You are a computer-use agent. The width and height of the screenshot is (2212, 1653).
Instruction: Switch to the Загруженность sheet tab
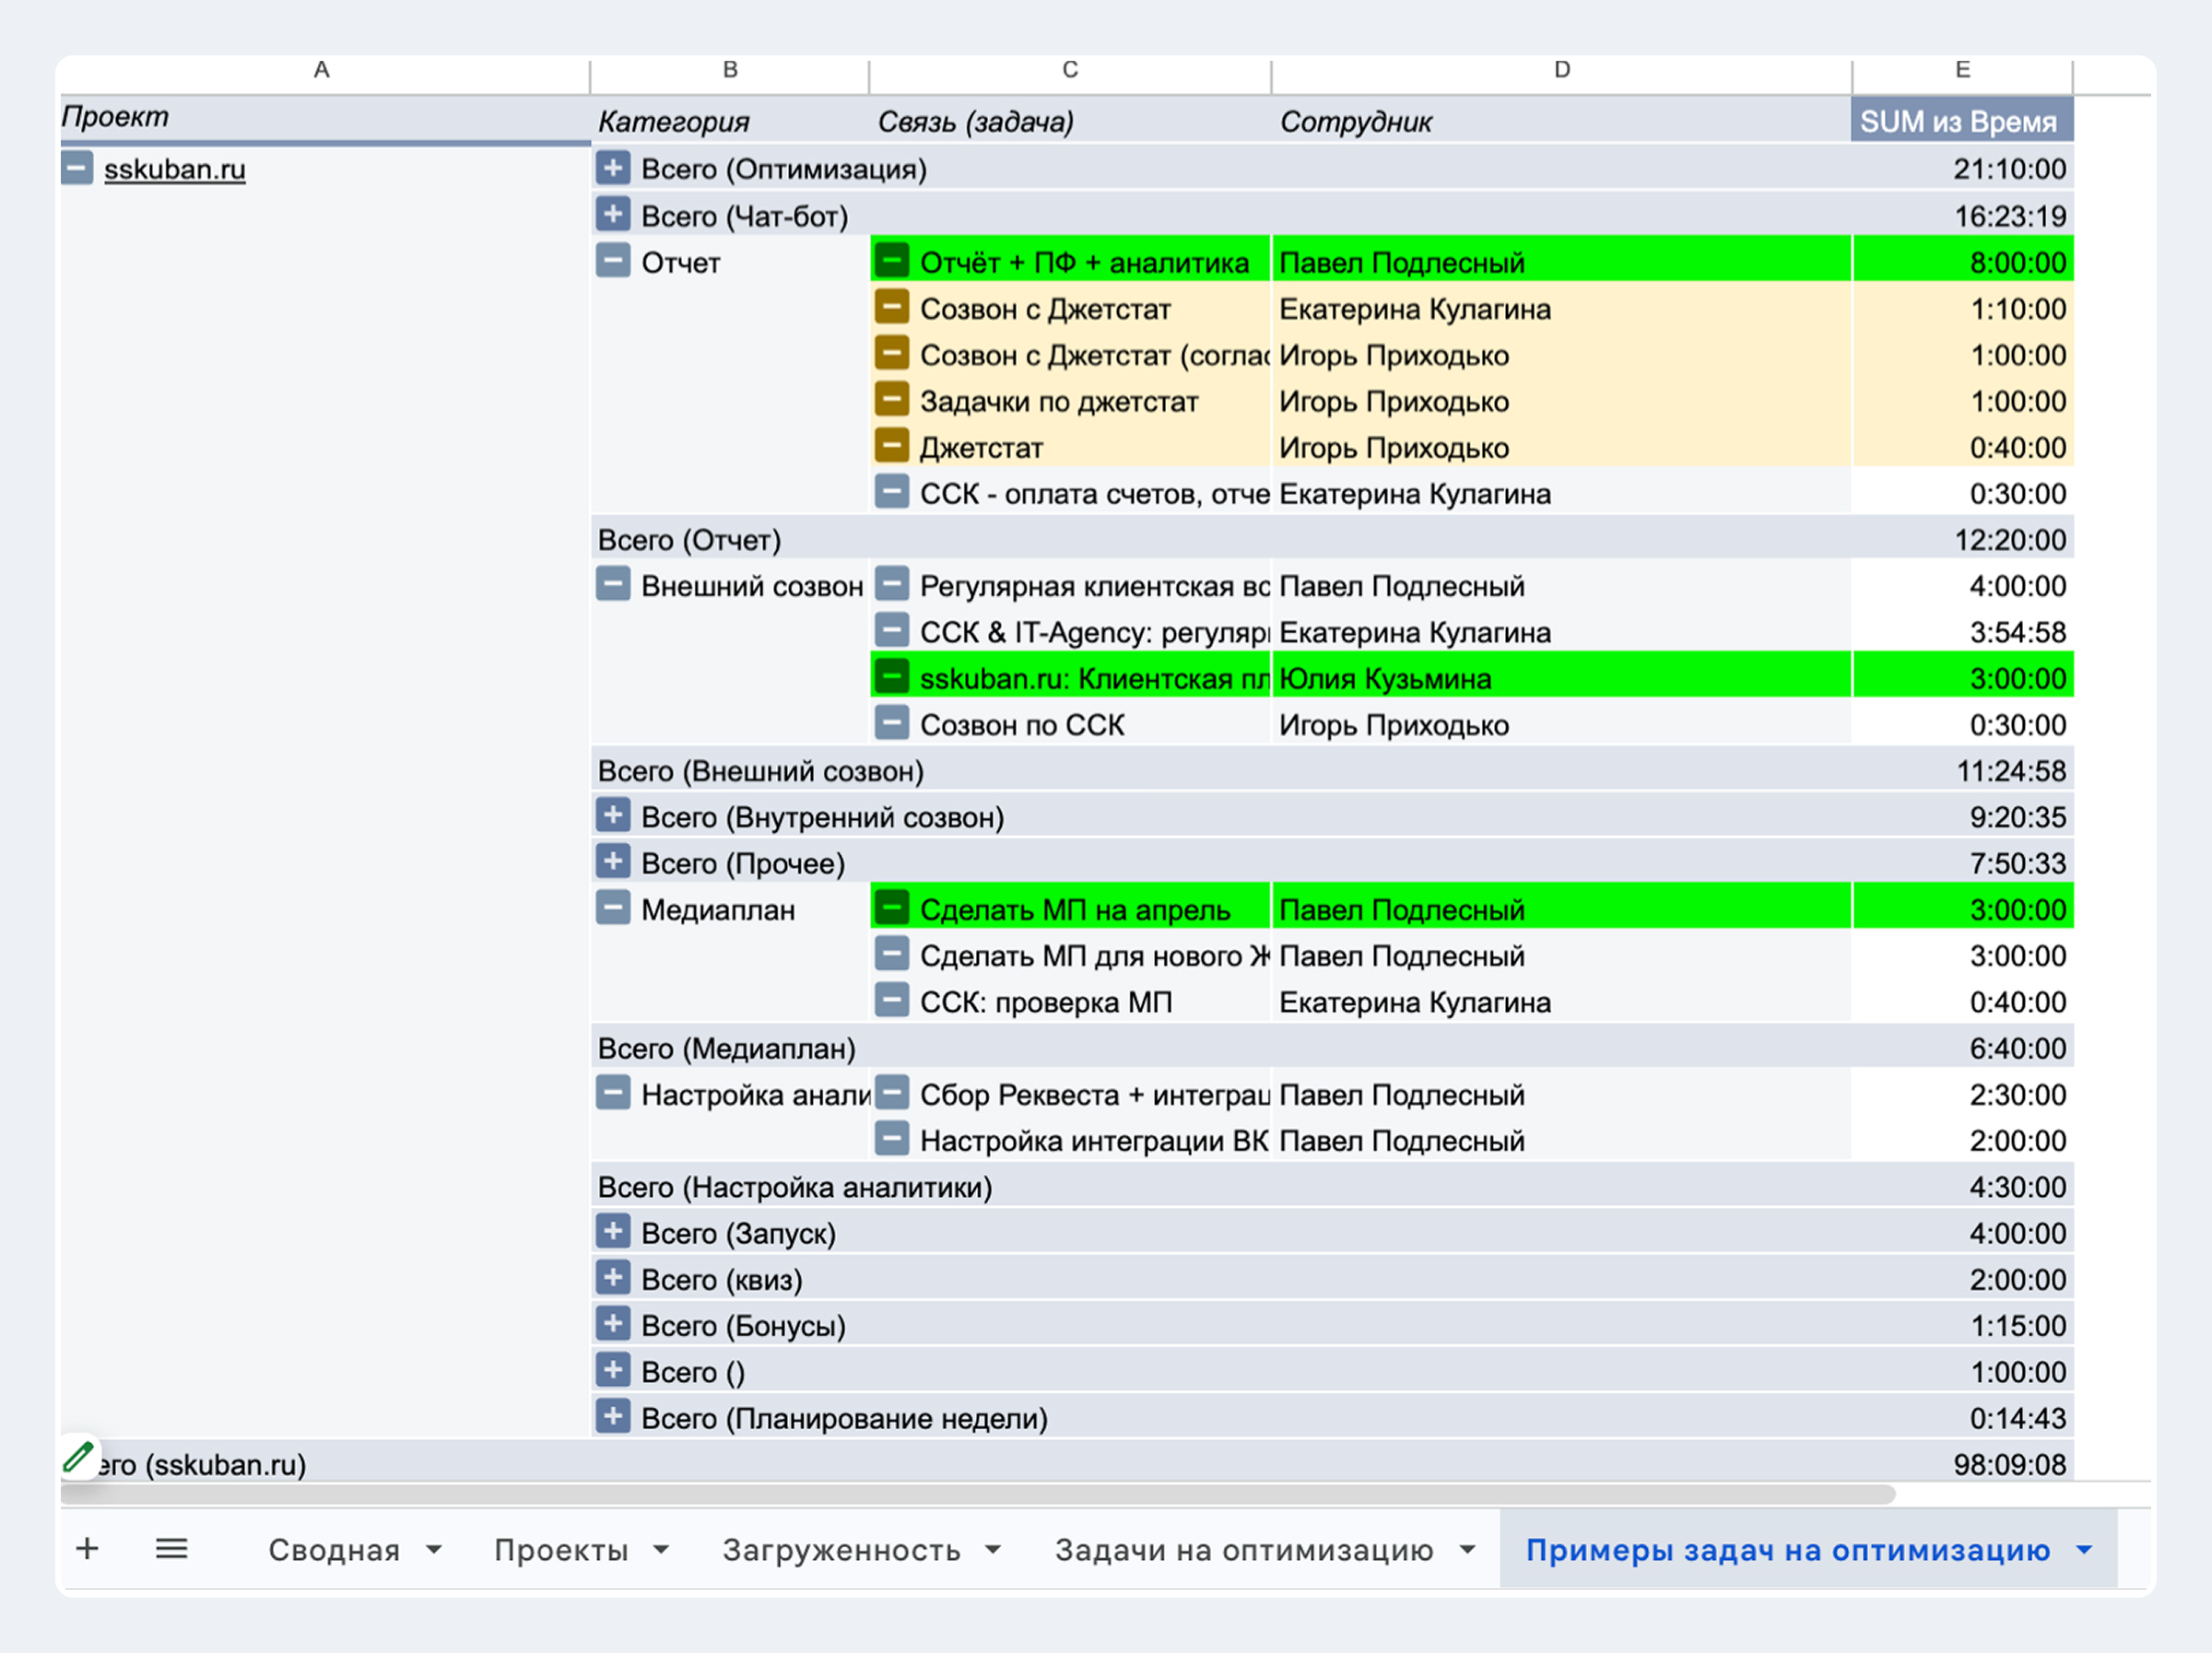[x=841, y=1549]
